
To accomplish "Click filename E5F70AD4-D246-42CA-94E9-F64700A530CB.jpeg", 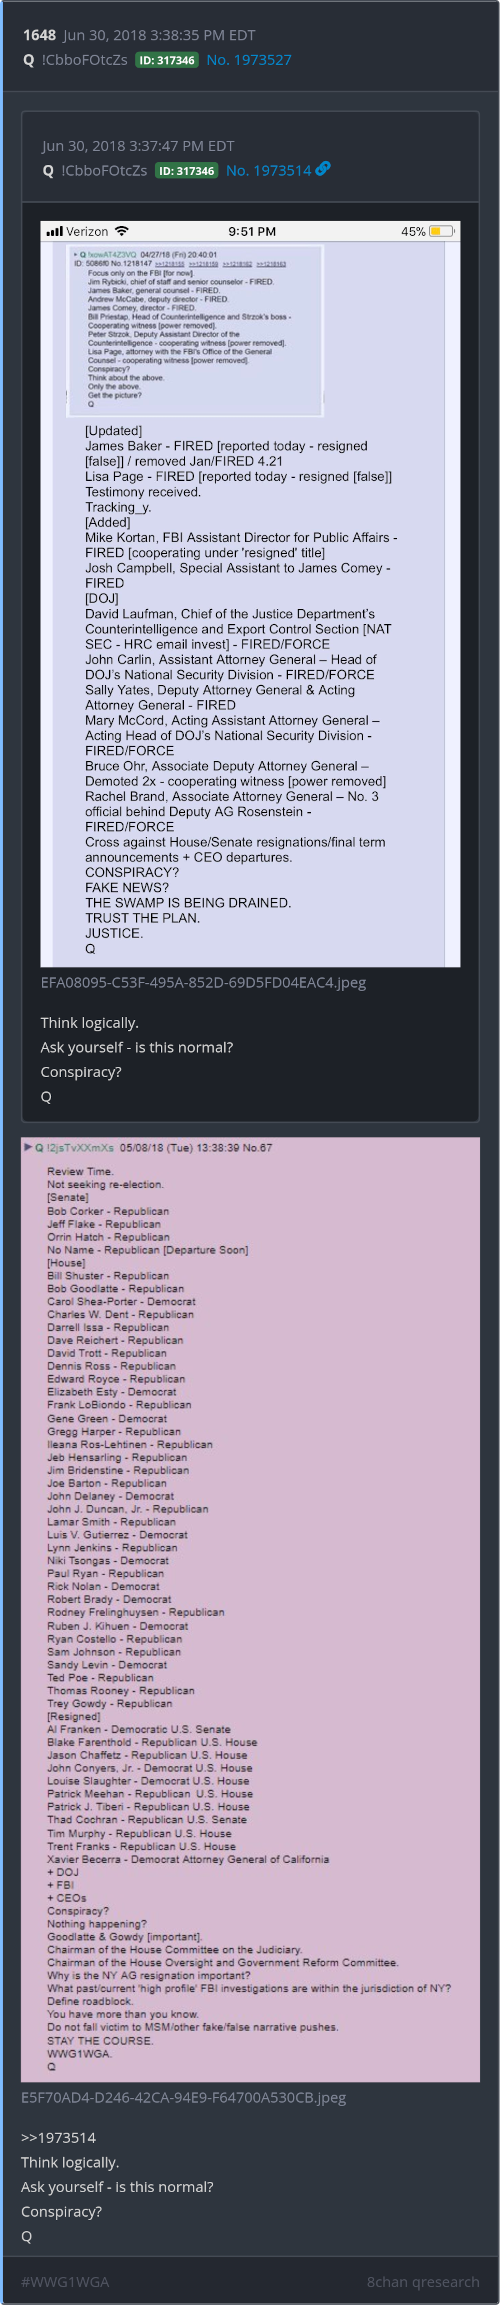I will (x=183, y=2097).
